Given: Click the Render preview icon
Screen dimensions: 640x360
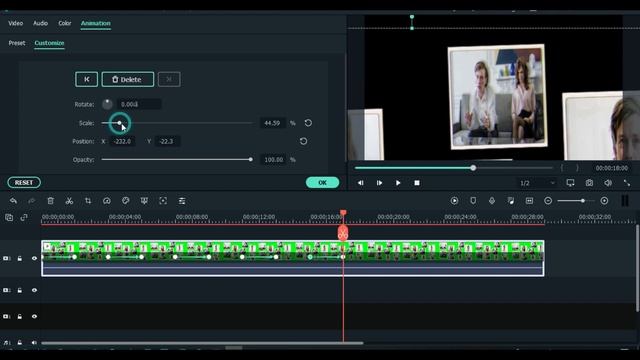Looking at the screenshot, I should 454,201.
